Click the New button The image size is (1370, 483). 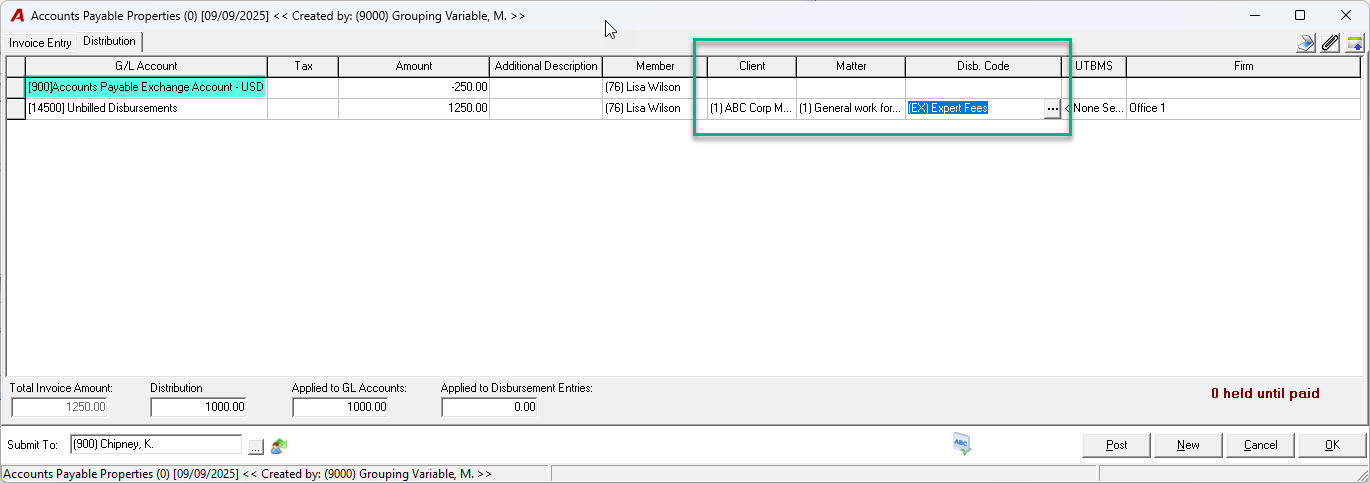point(1188,445)
